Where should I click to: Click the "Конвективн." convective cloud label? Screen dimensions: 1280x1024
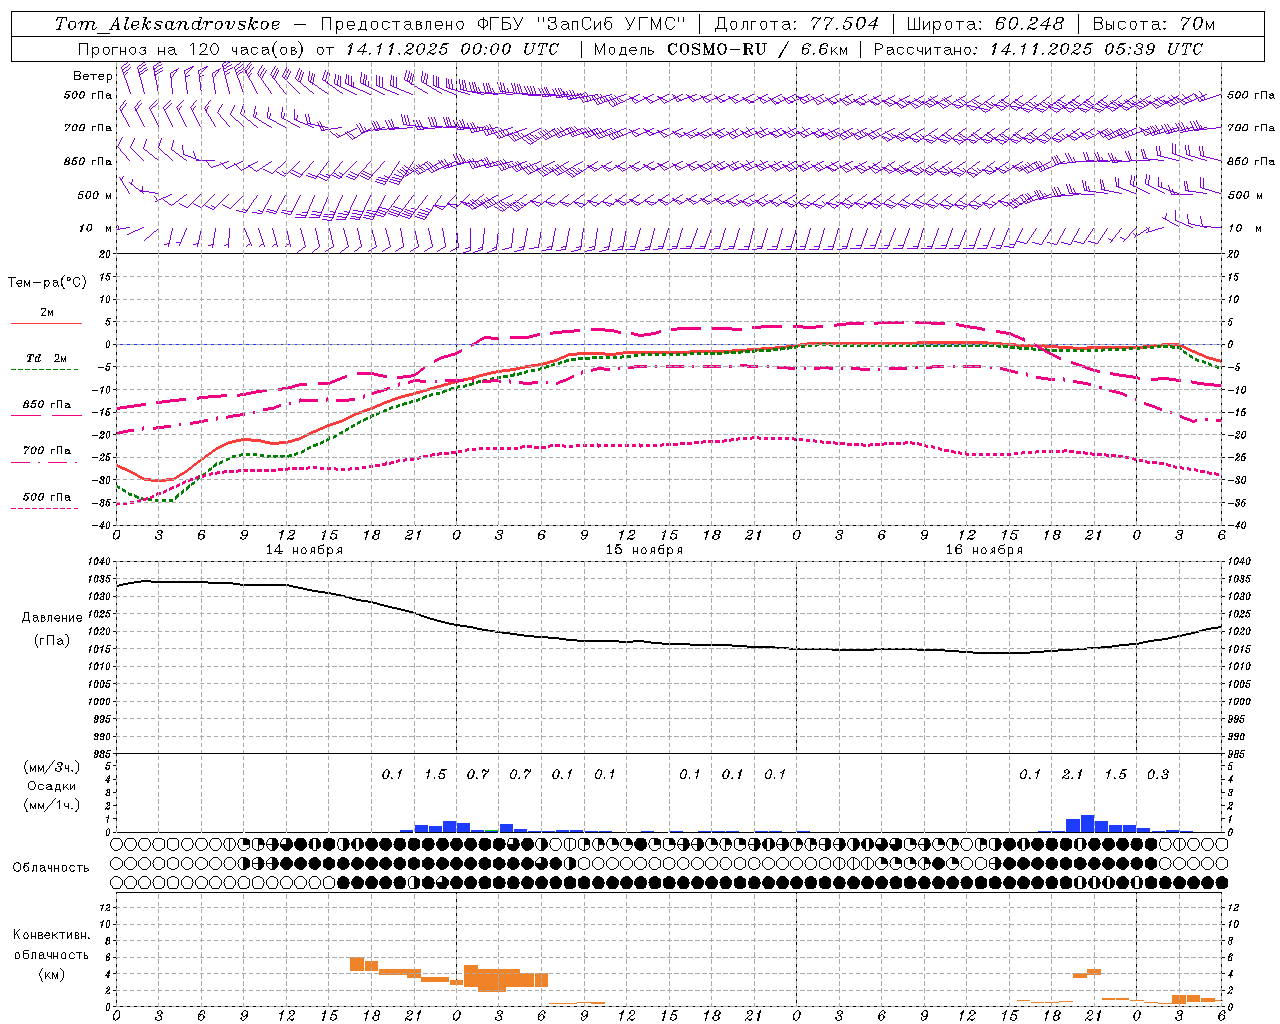(51, 935)
